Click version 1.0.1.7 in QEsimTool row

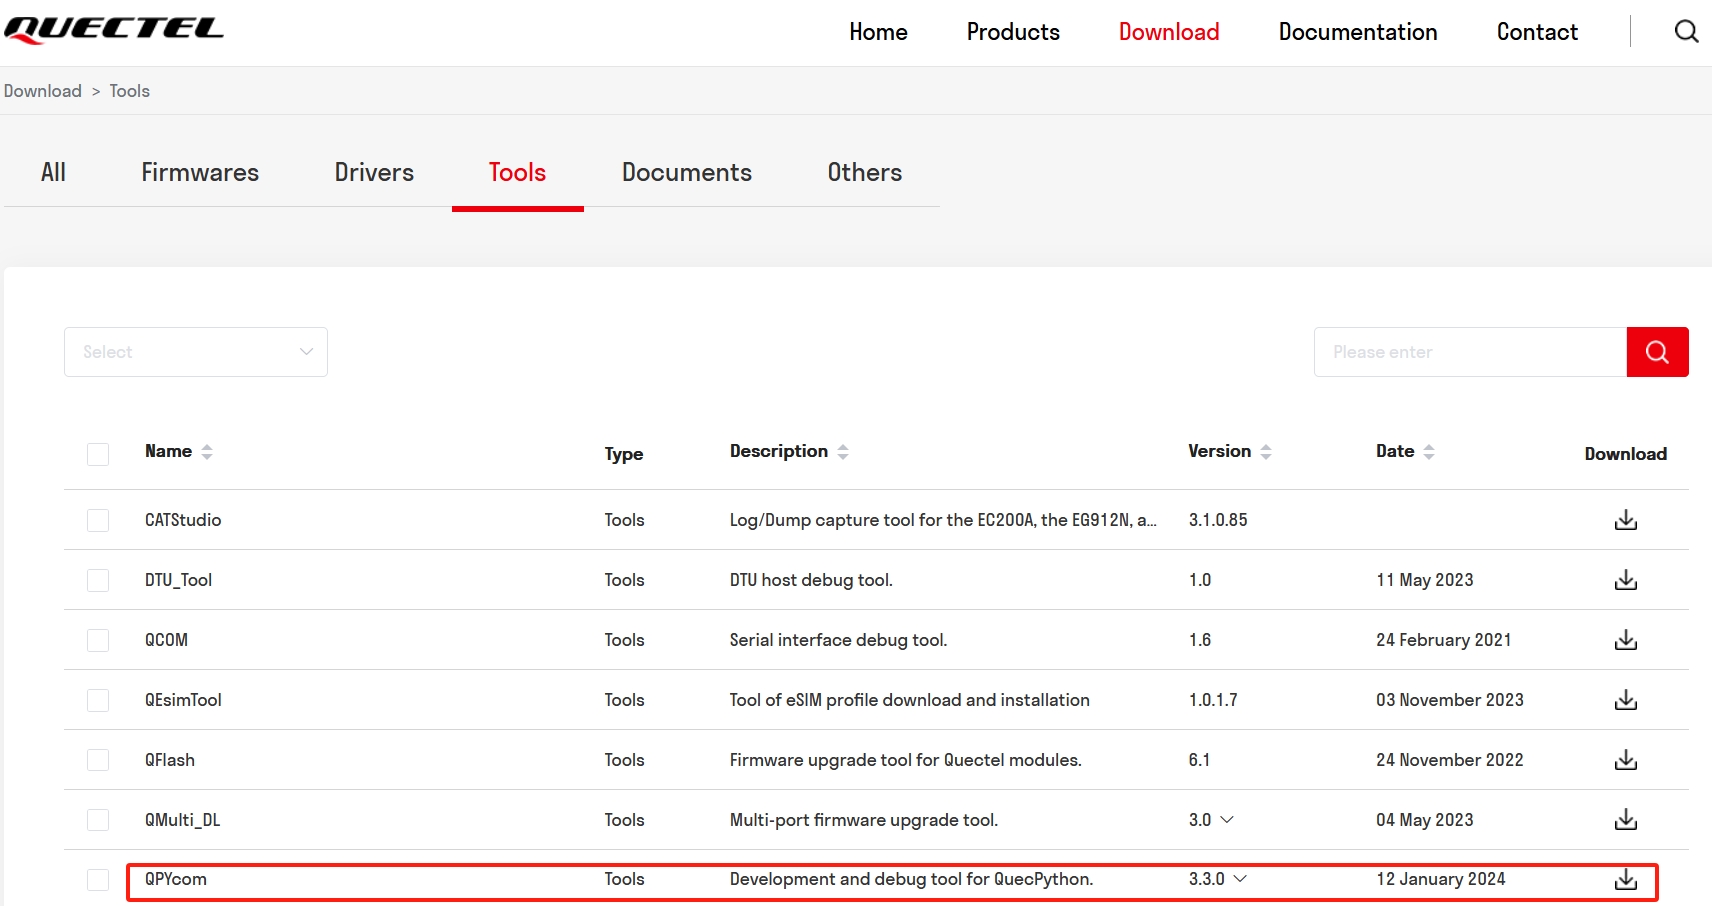(x=1213, y=700)
